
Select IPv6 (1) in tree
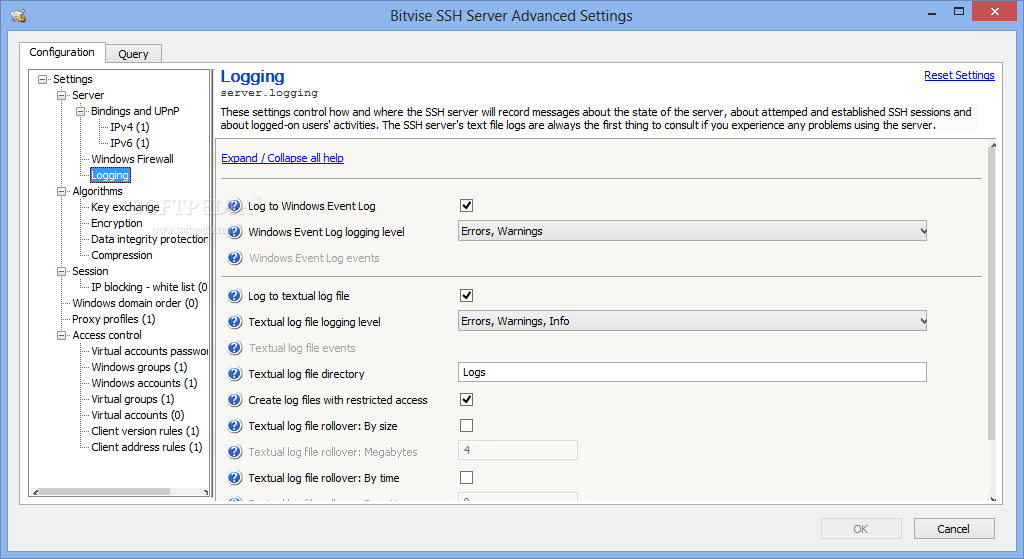(x=129, y=143)
